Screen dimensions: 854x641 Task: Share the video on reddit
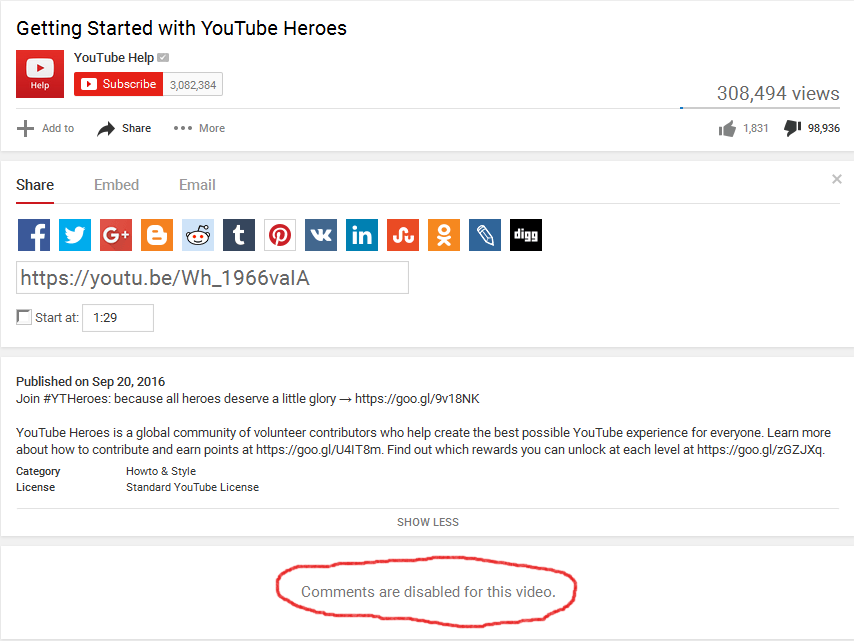pyautogui.click(x=198, y=235)
